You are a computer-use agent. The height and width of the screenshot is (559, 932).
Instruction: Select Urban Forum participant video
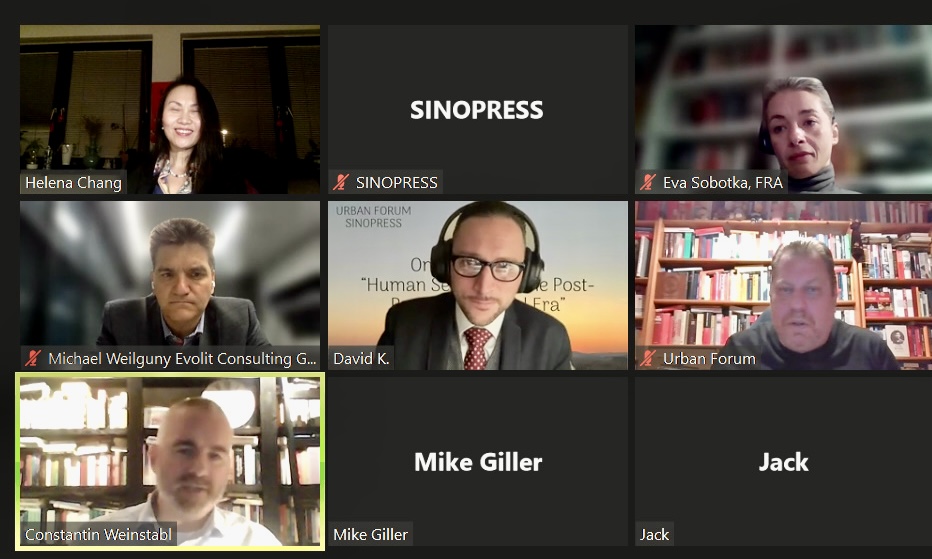tap(783, 285)
